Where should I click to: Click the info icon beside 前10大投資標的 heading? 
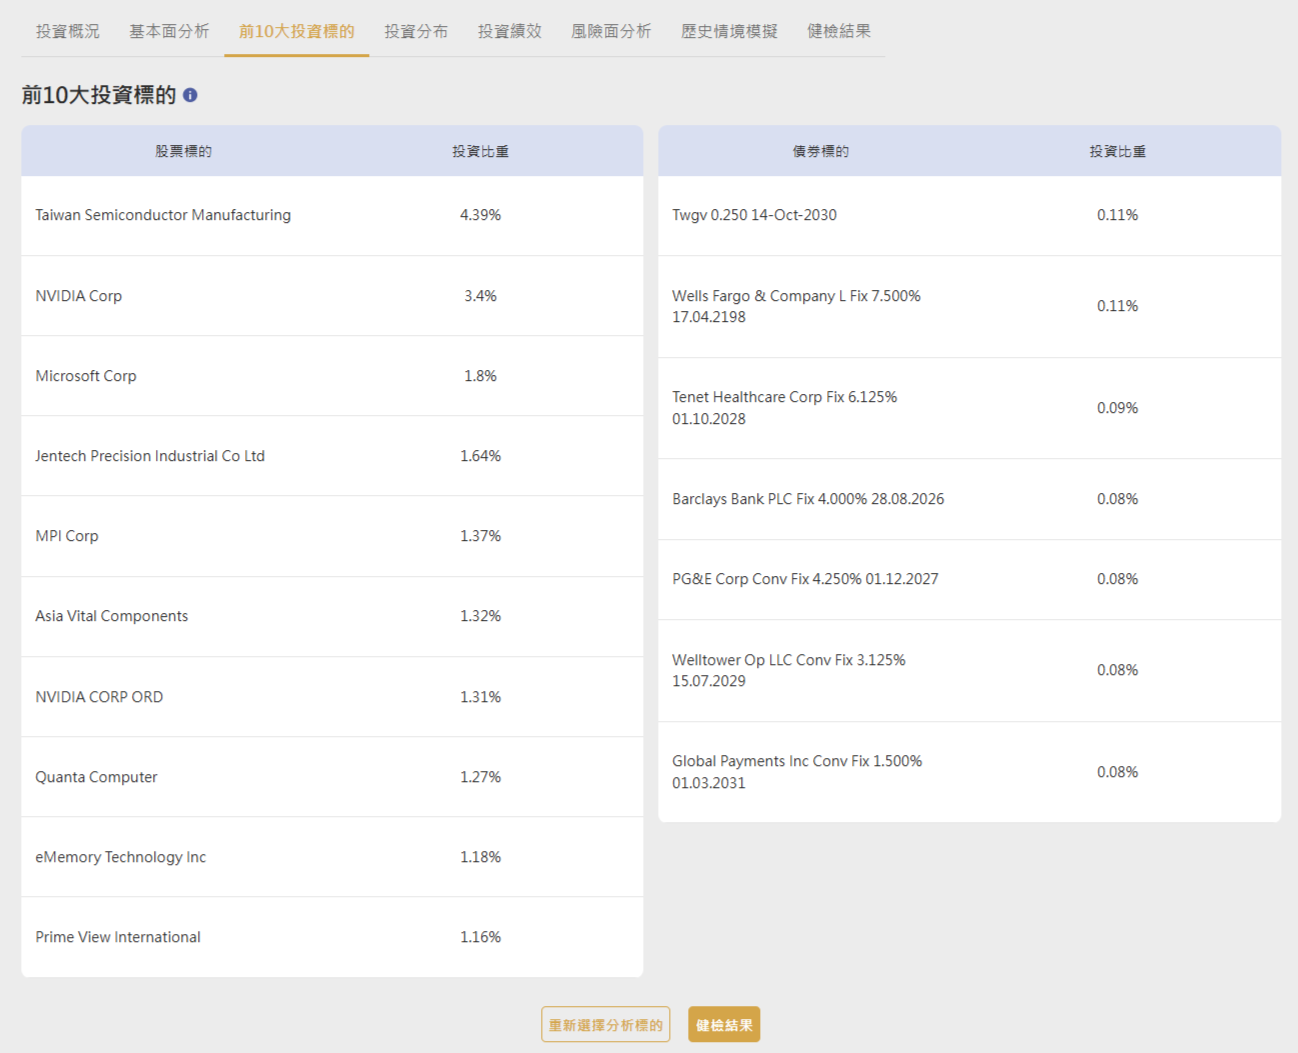190,95
